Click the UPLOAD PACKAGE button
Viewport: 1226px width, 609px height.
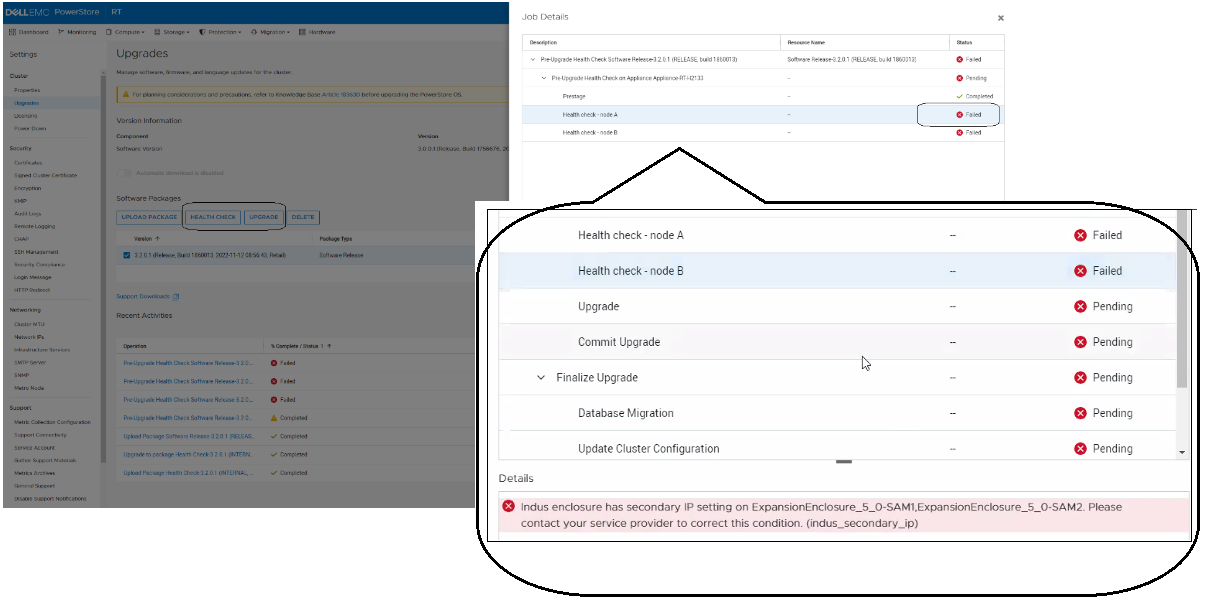(x=148, y=217)
